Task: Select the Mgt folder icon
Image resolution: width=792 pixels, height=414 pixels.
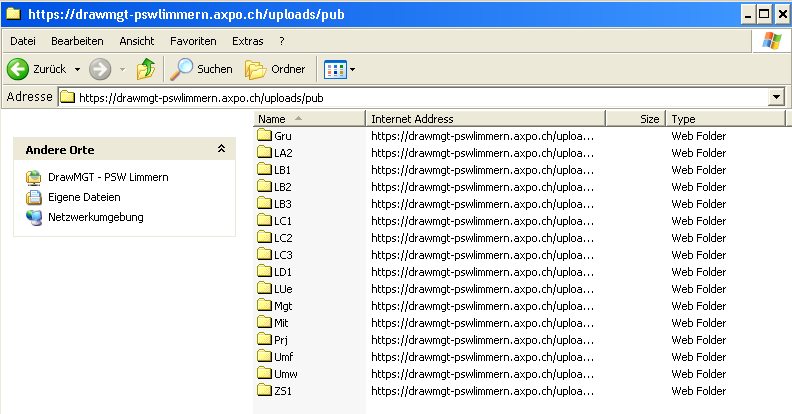Action: (x=264, y=305)
